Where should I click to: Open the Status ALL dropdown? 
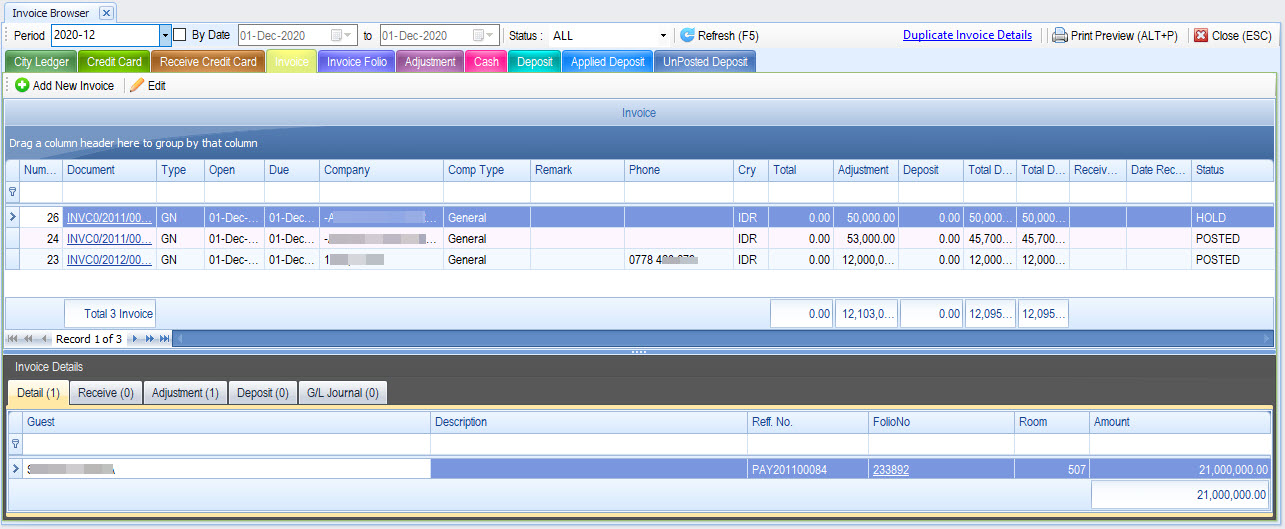coord(662,35)
